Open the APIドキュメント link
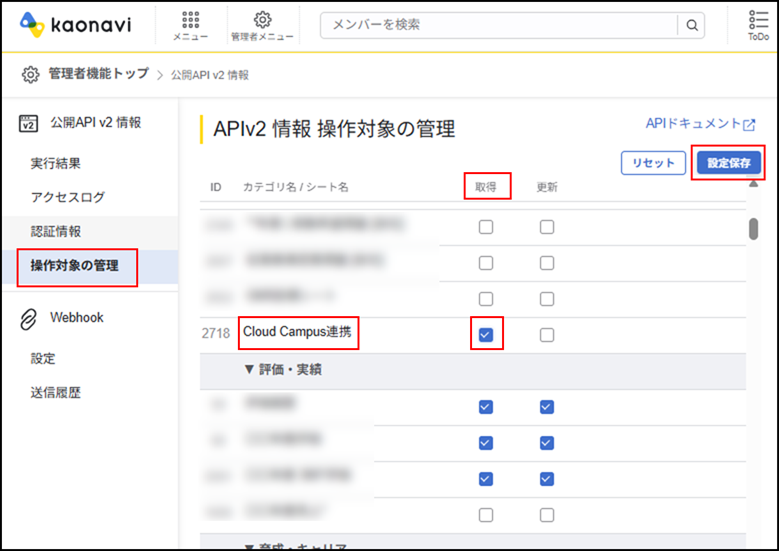 pos(693,123)
